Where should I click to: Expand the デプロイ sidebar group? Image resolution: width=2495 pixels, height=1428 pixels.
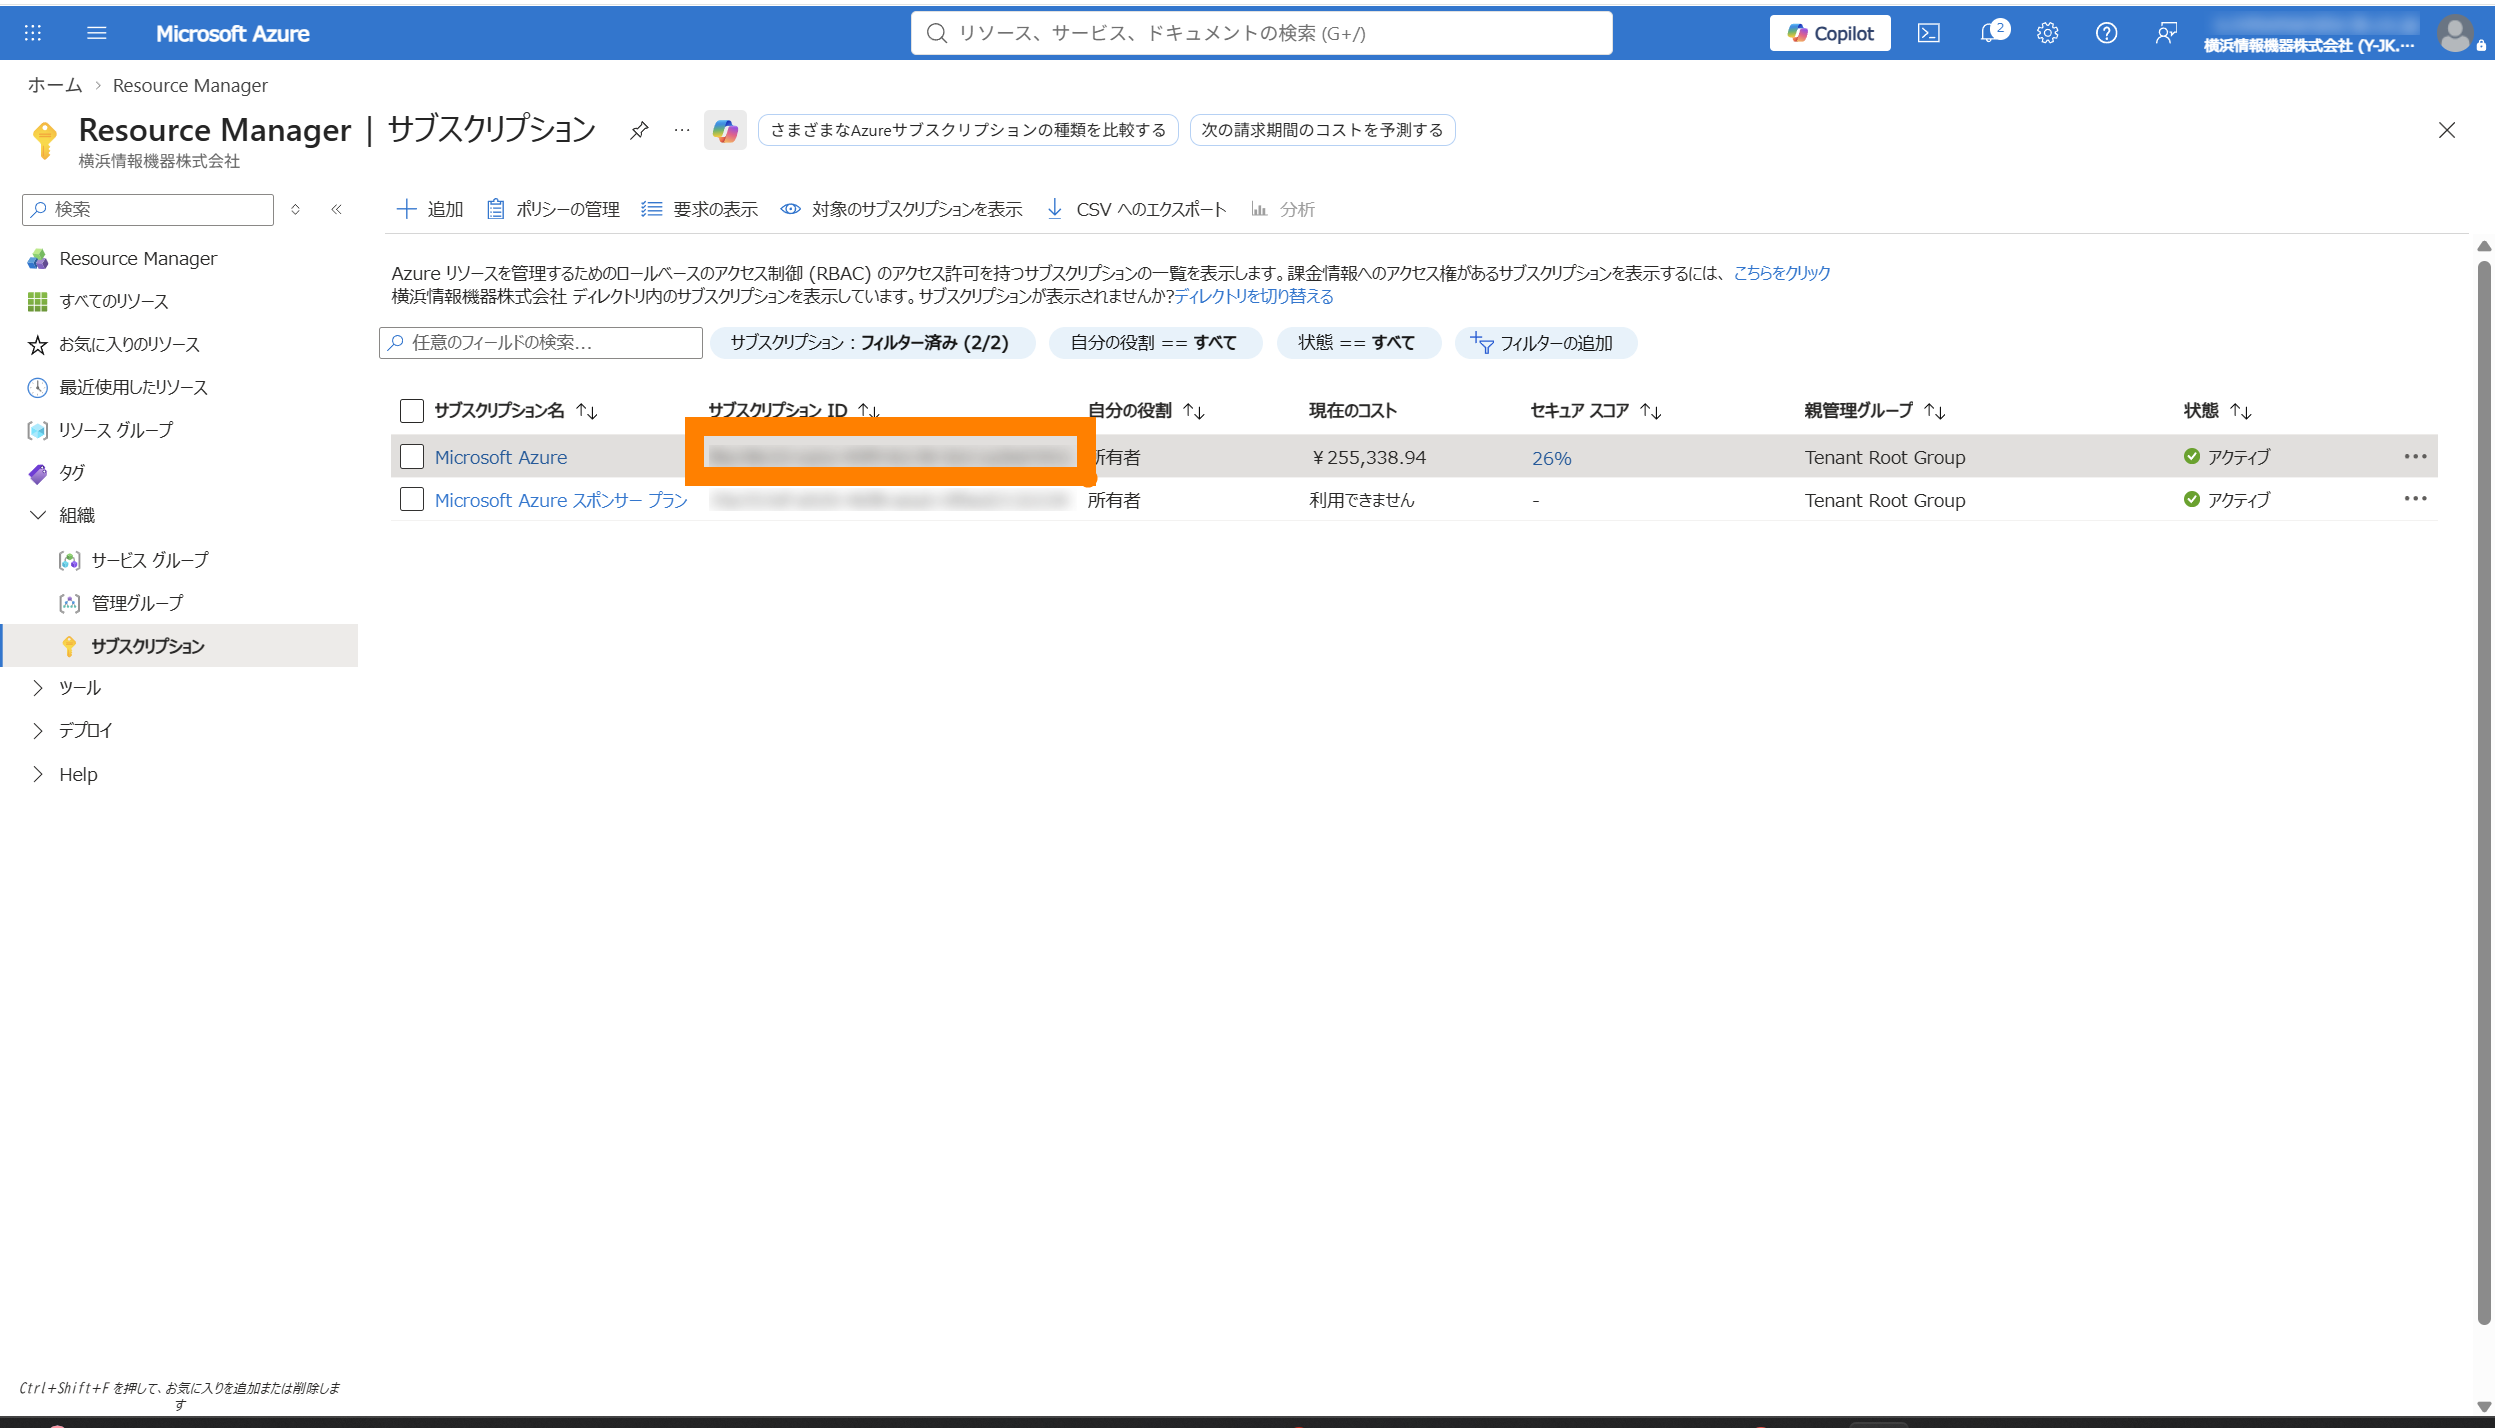38,731
